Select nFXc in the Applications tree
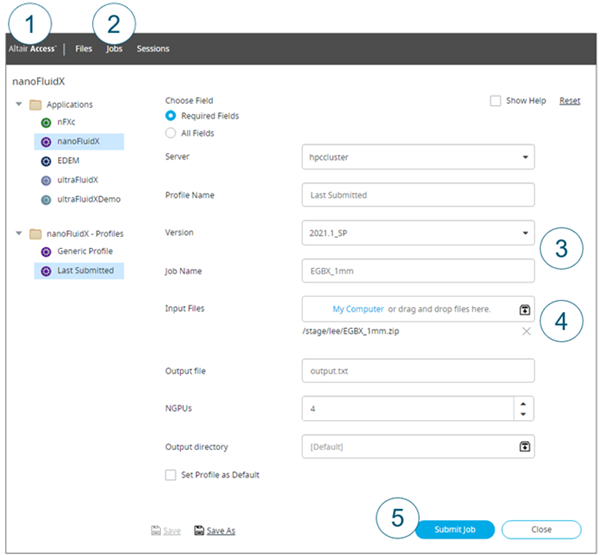 (x=66, y=122)
